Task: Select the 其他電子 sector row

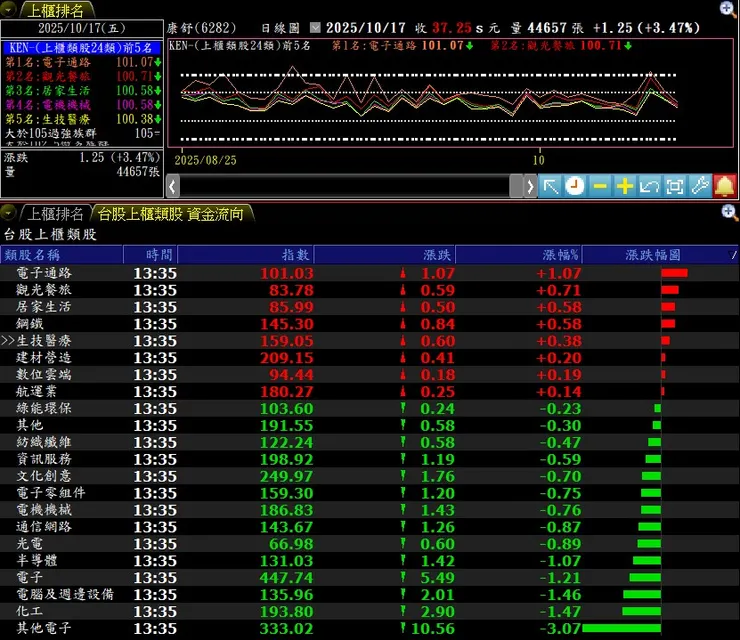Action: pos(370,629)
